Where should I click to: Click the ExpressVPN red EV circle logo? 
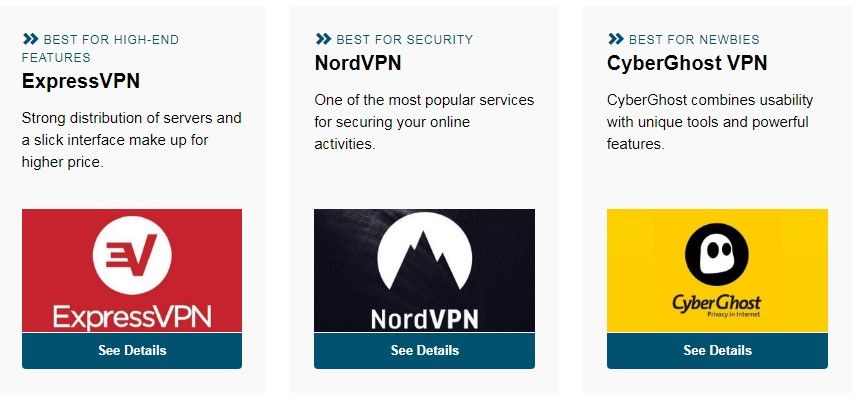pos(132,255)
